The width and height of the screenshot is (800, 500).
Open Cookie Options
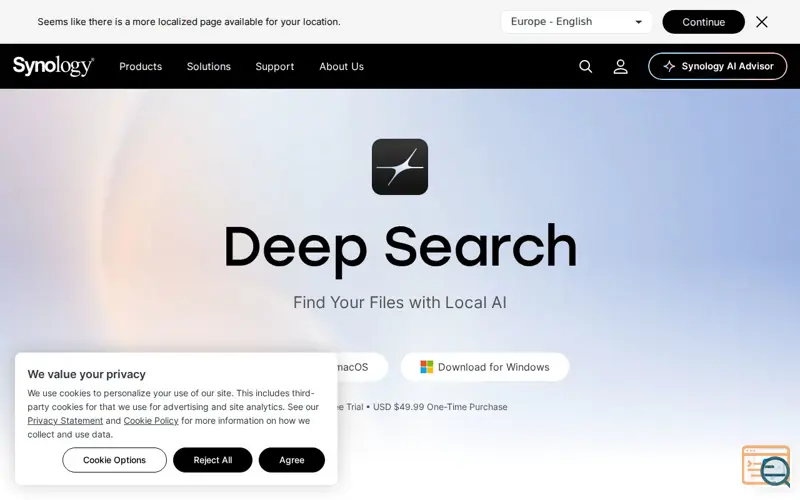coord(114,460)
